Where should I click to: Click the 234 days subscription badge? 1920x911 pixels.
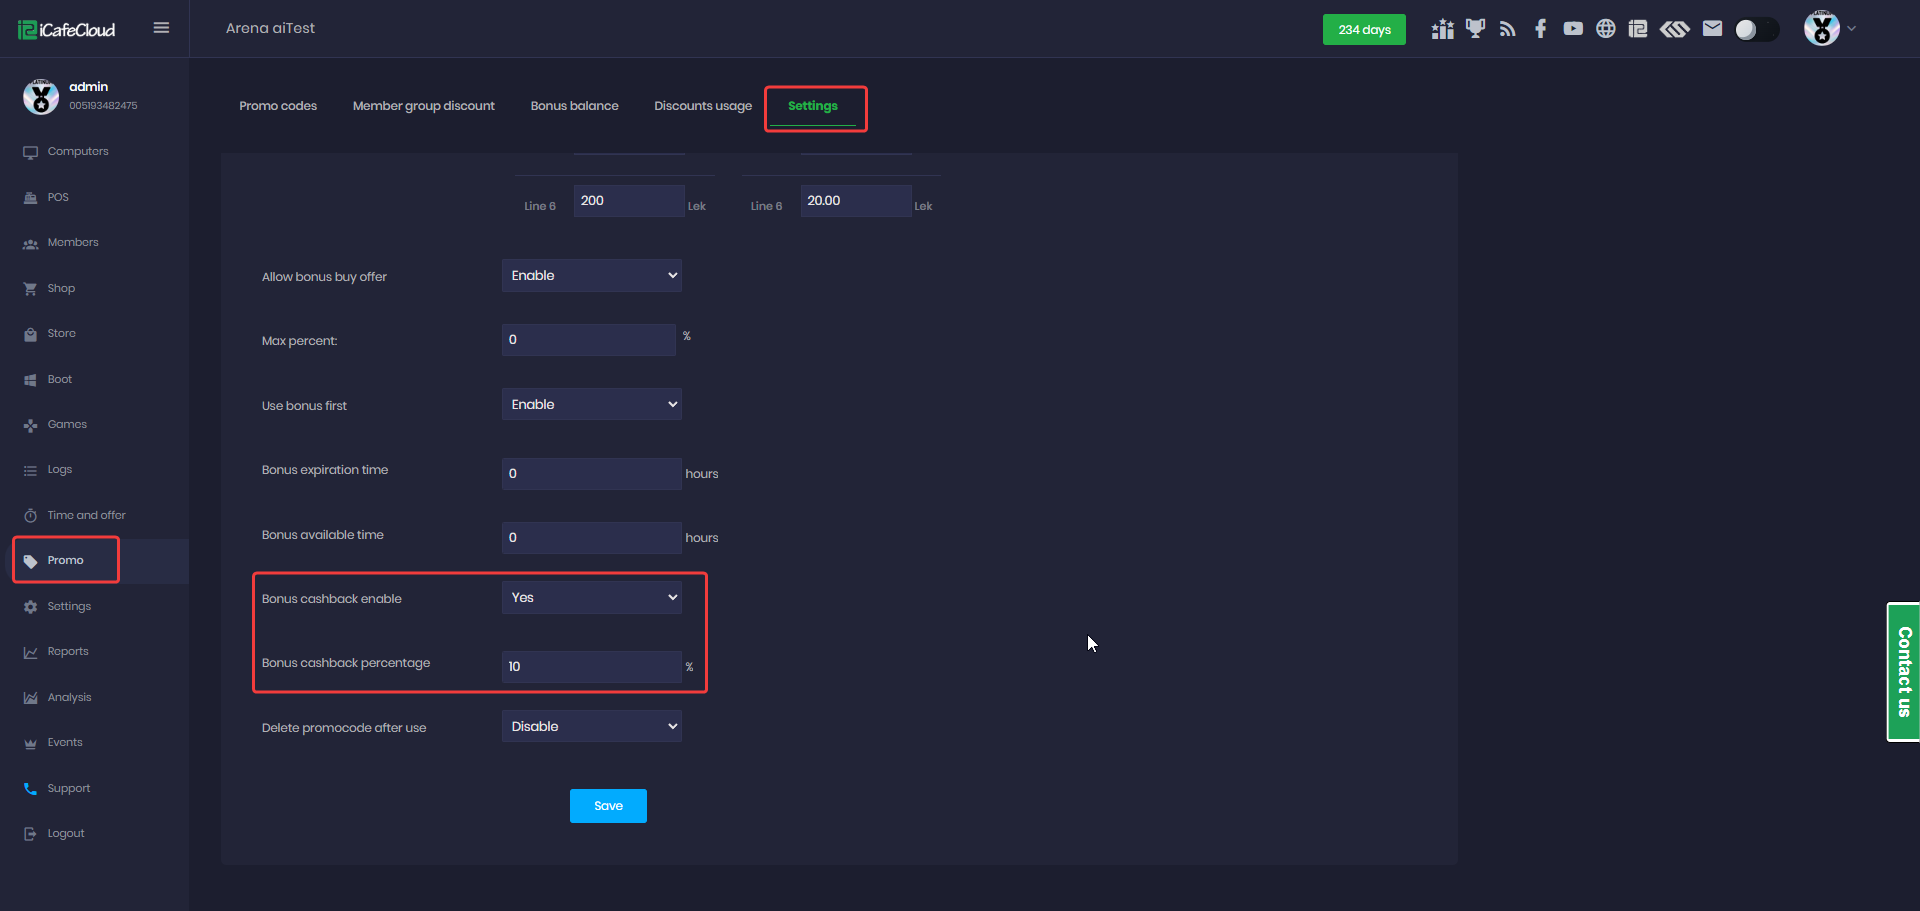(x=1364, y=29)
